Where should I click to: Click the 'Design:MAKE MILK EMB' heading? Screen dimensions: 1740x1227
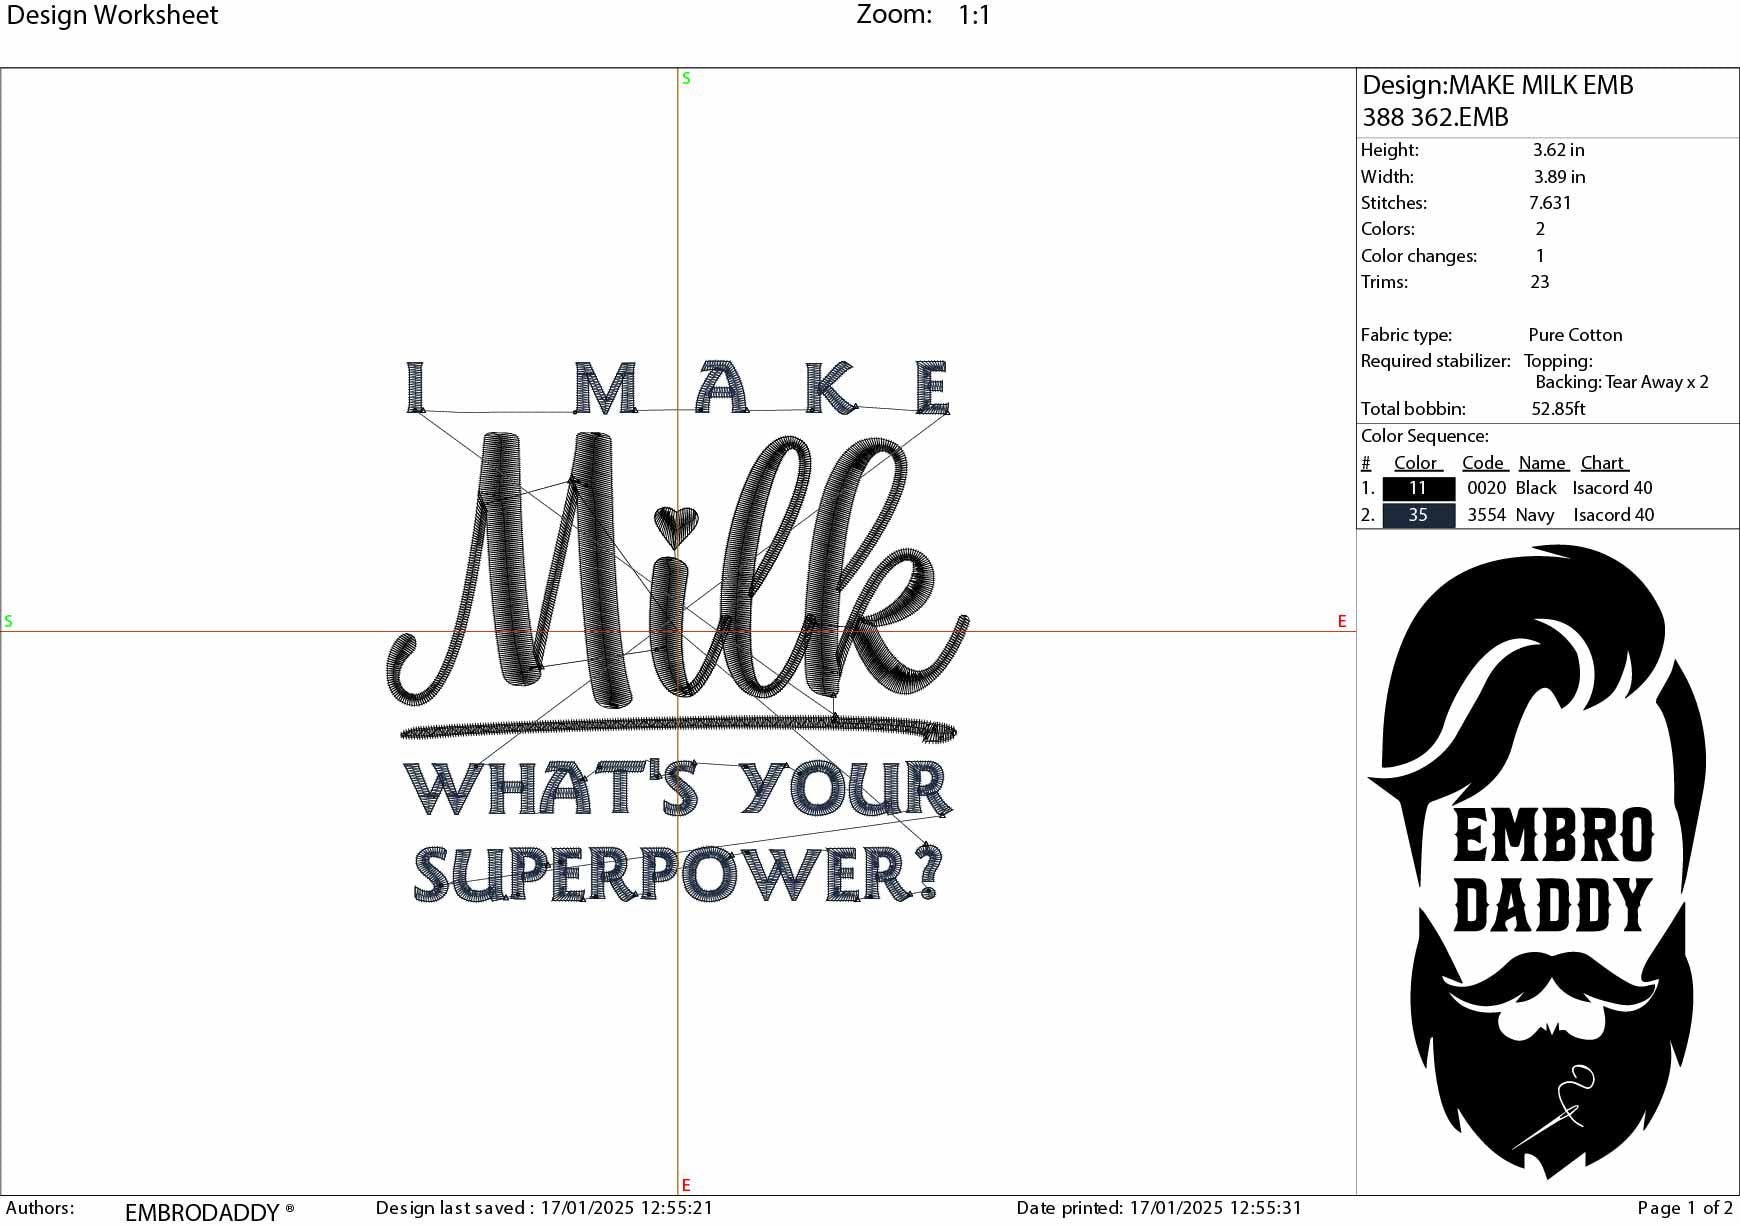(1497, 85)
